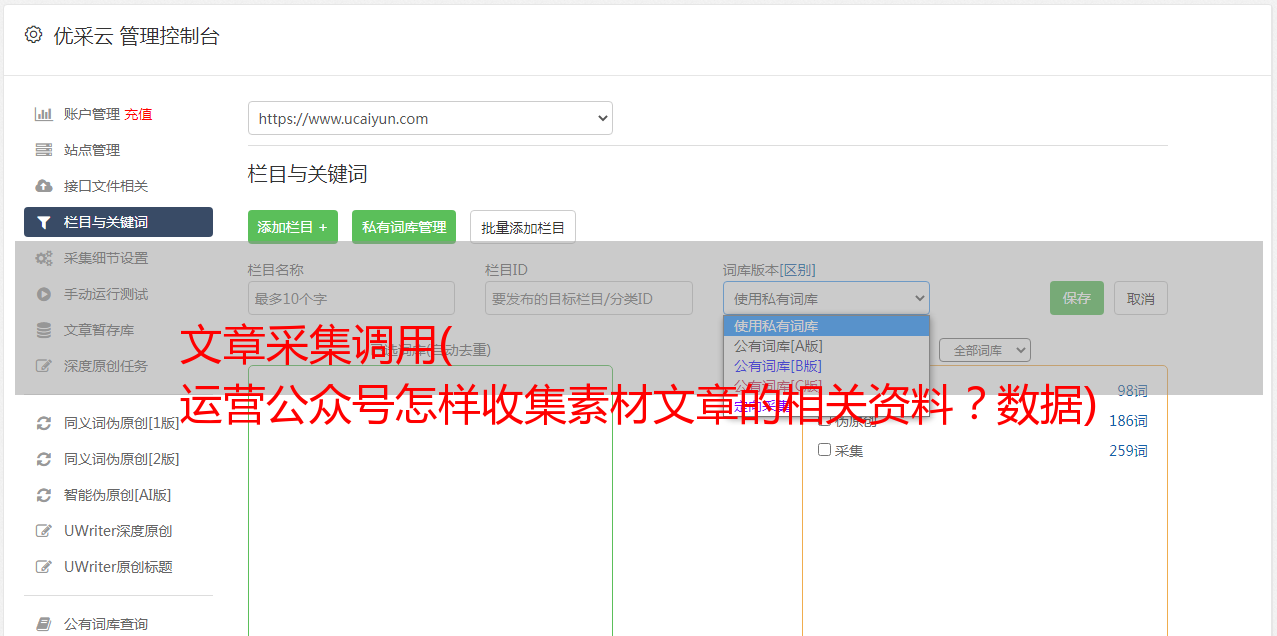This screenshot has width=1277, height=636.
Task: Click the edit icon beside 深度原创任务
Action: (43, 366)
